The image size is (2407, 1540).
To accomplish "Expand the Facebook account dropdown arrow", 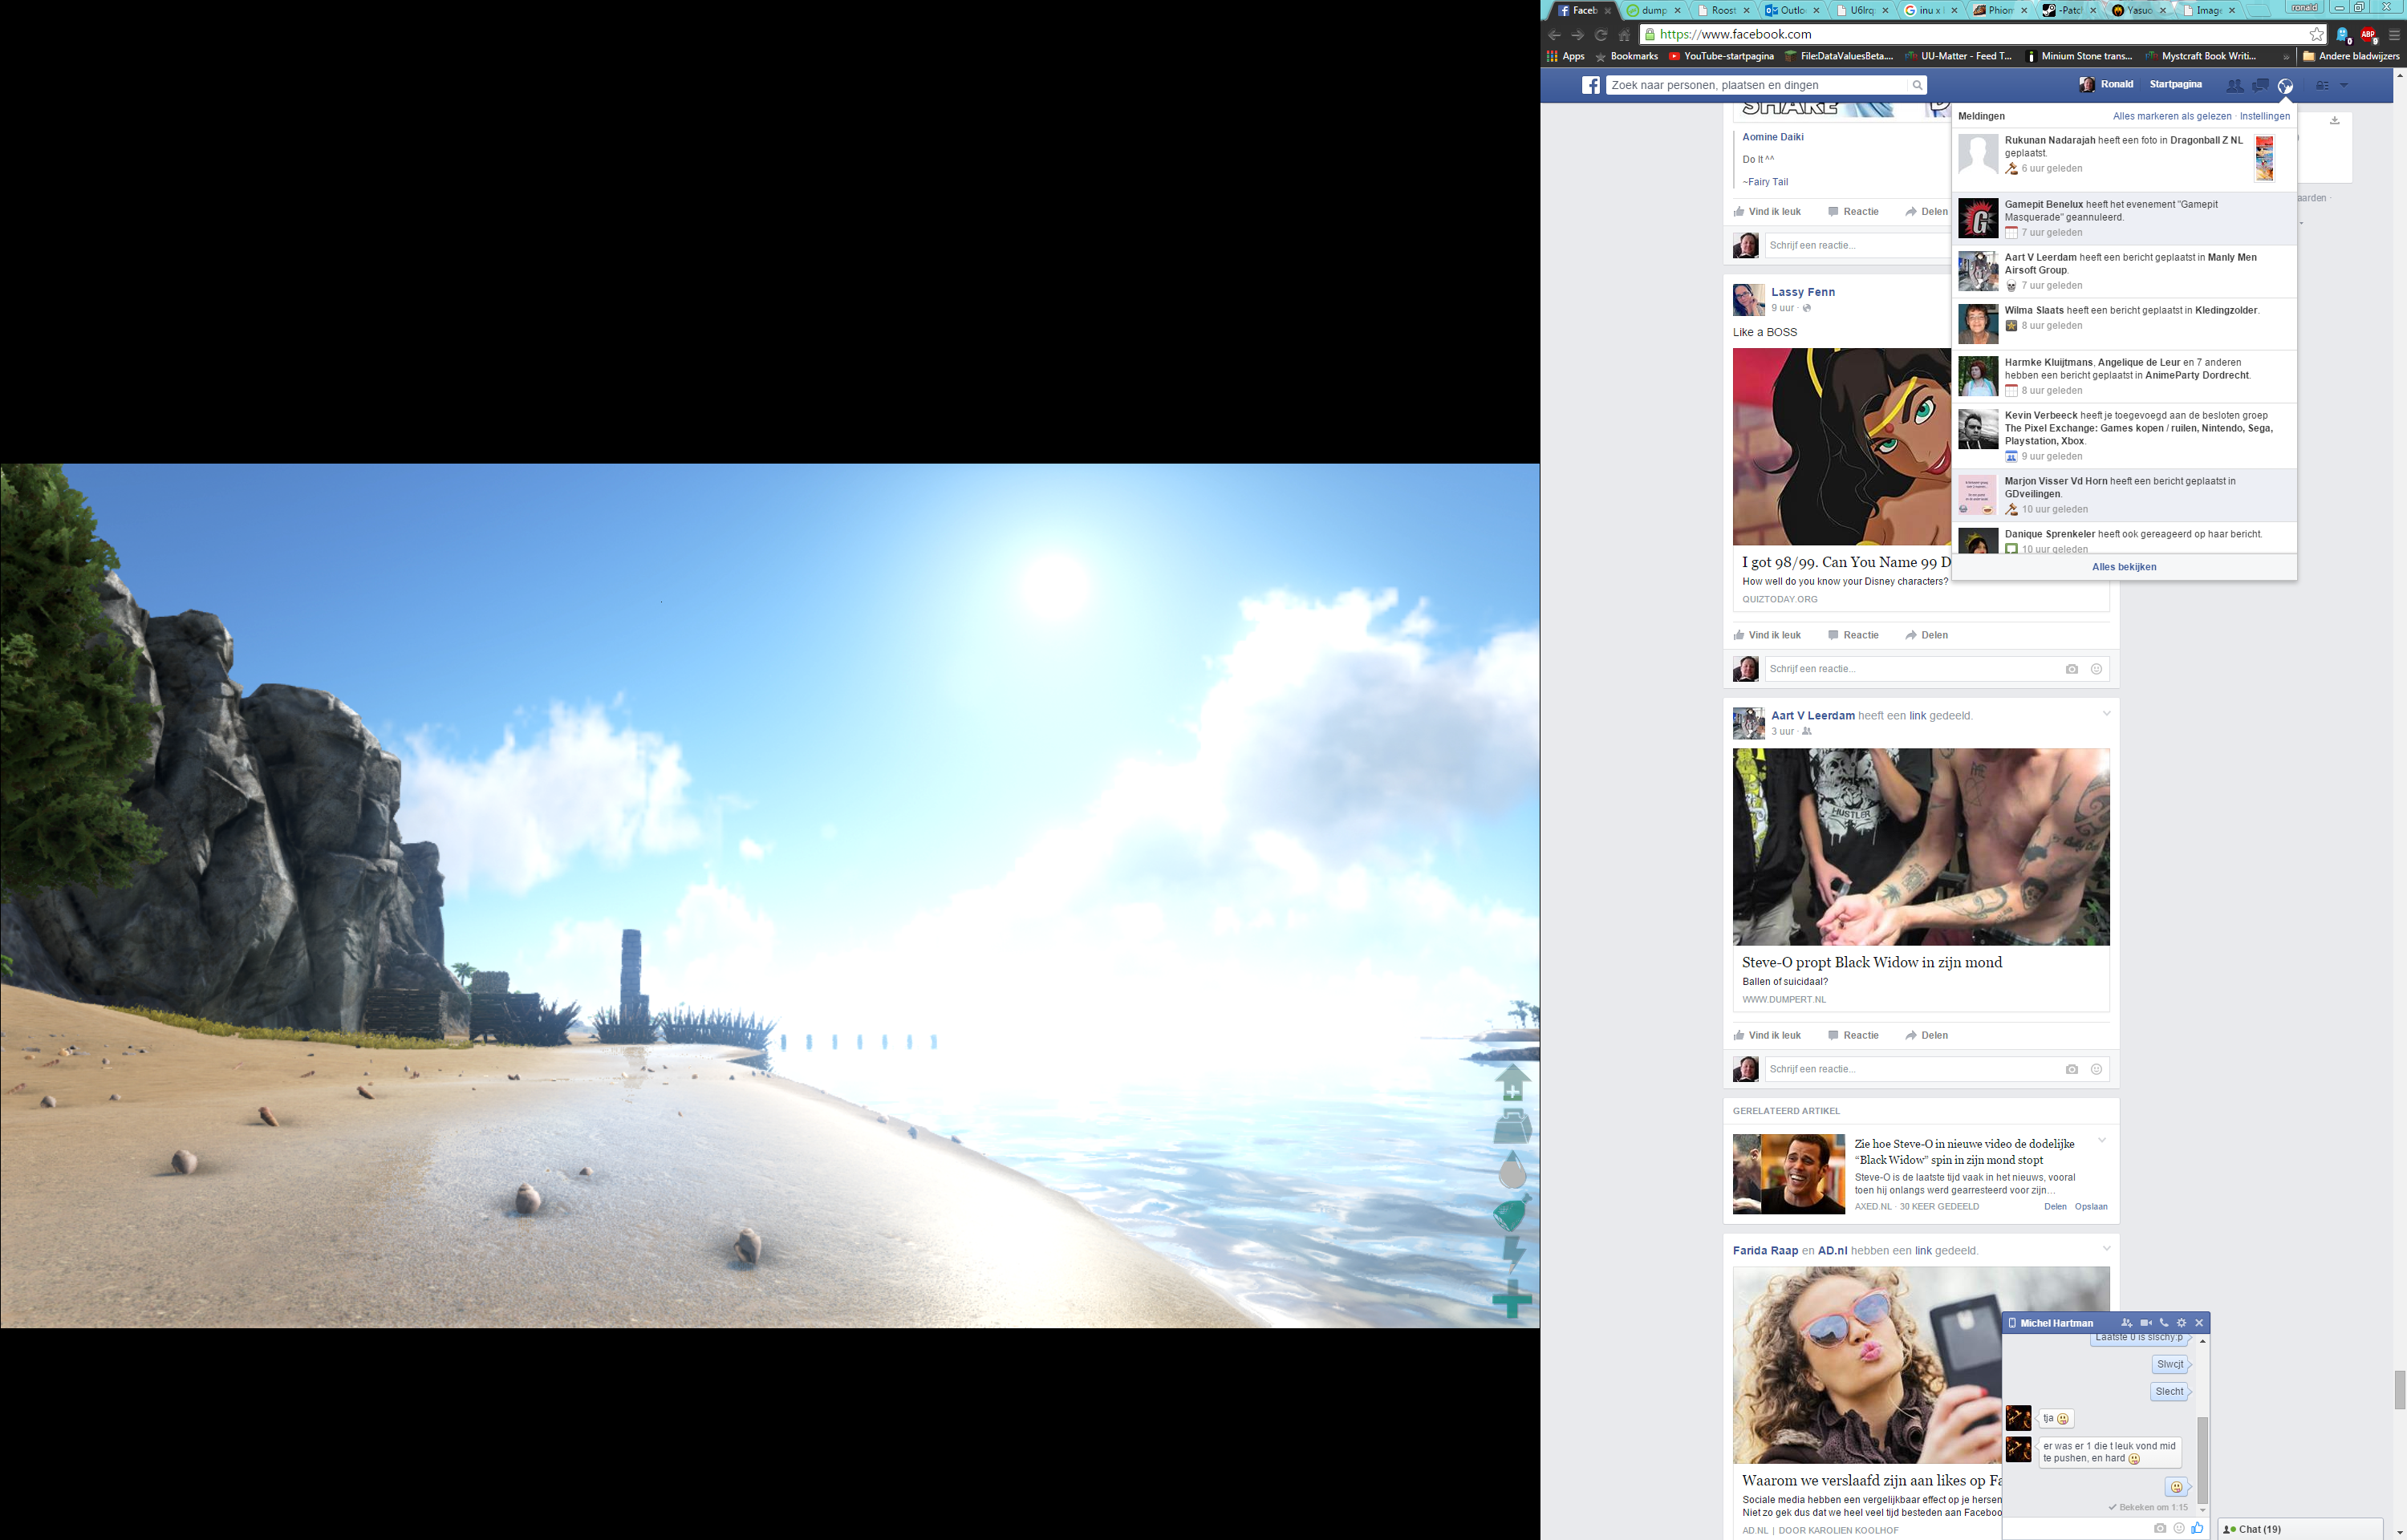I will [x=2344, y=85].
